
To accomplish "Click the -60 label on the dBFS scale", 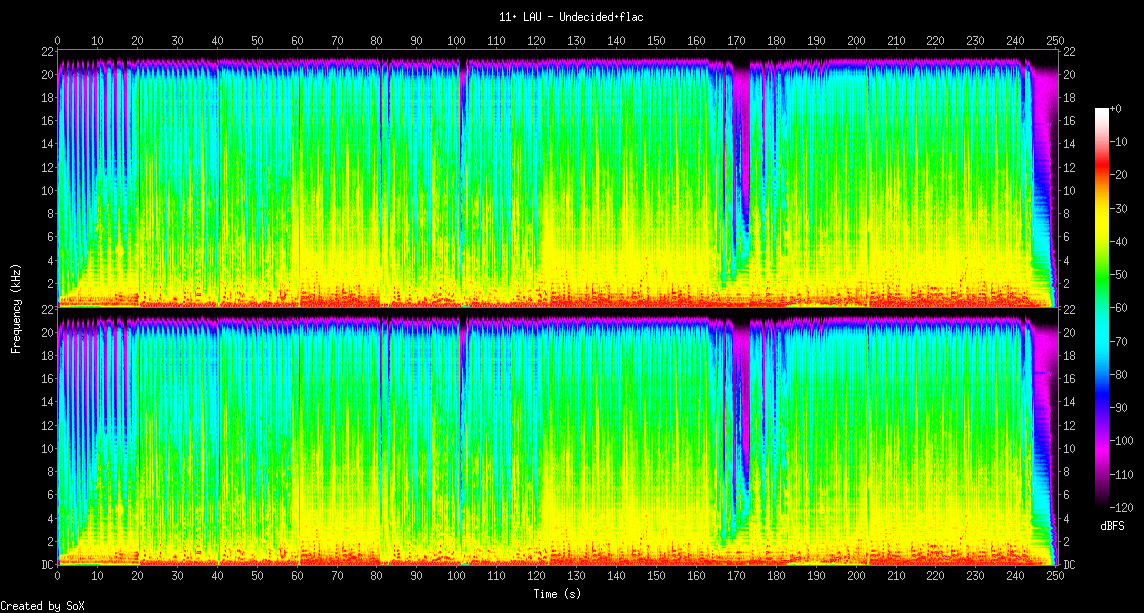I will point(1120,309).
